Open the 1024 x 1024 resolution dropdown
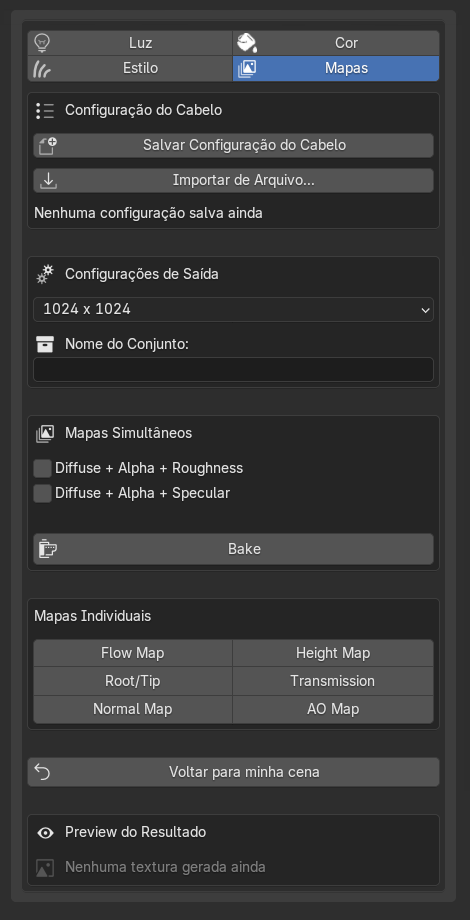The image size is (470, 920). click(x=234, y=309)
